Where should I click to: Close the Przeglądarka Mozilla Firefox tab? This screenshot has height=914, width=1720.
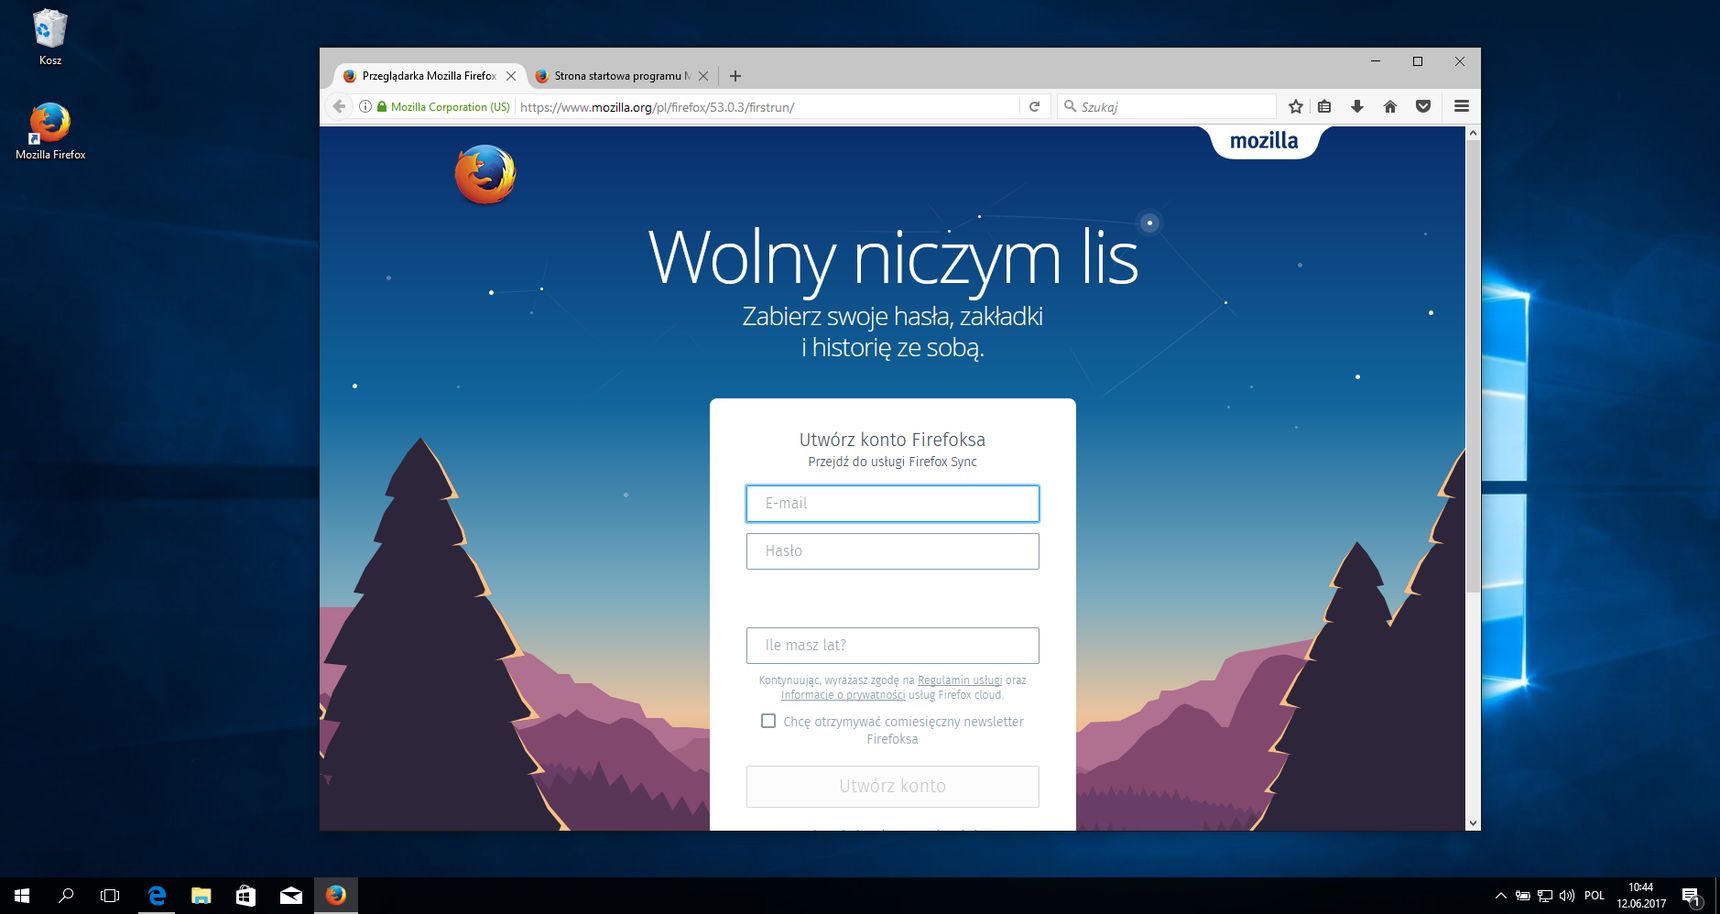pyautogui.click(x=511, y=76)
